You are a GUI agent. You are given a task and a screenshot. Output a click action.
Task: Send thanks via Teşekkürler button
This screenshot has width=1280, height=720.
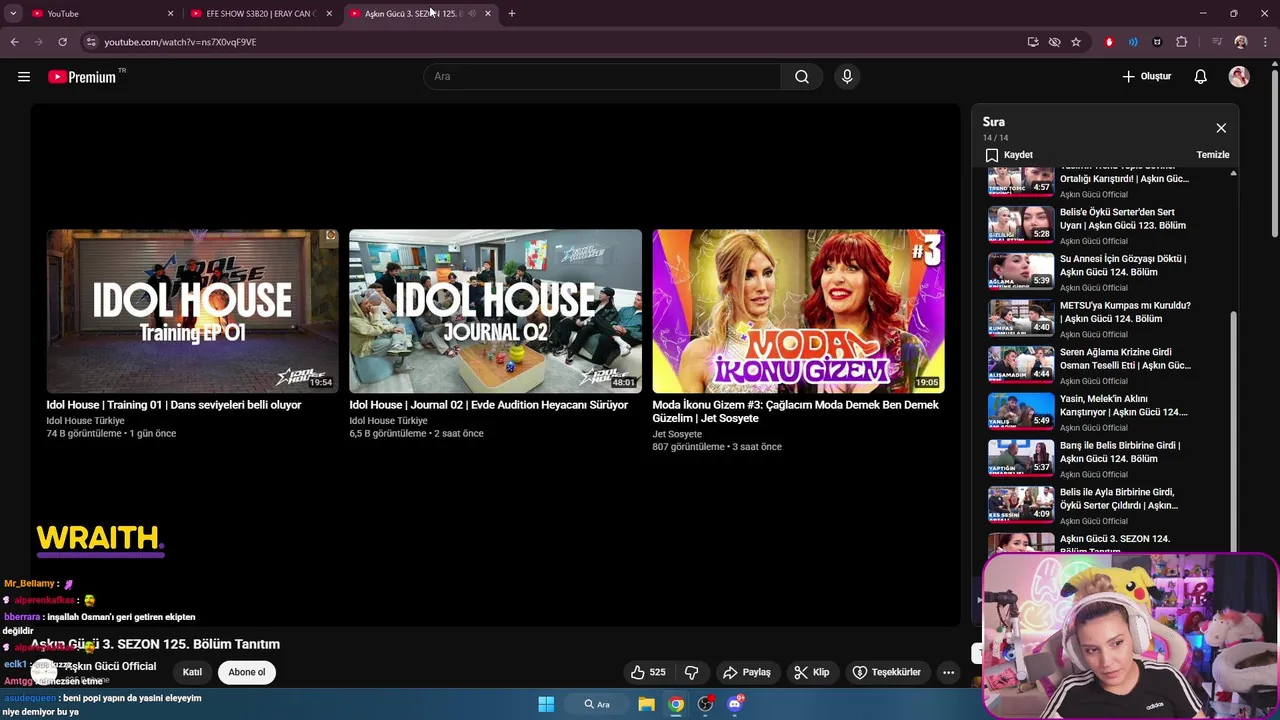click(887, 672)
